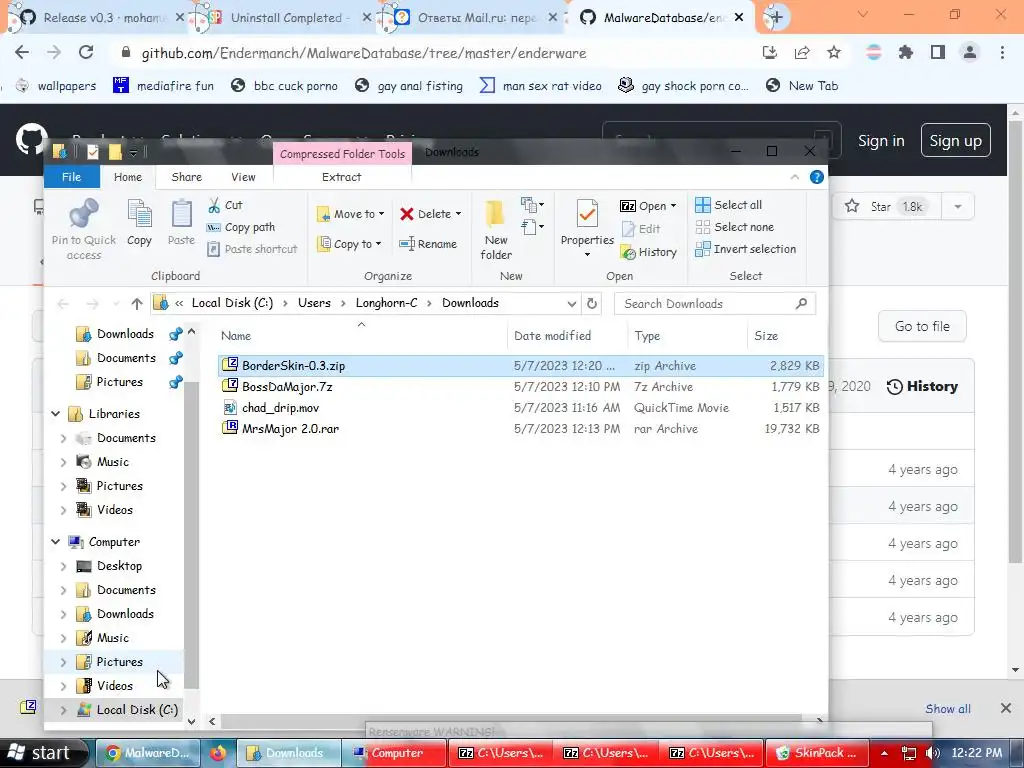This screenshot has height=768, width=1024.
Task: Click Go to file button
Action: [922, 326]
